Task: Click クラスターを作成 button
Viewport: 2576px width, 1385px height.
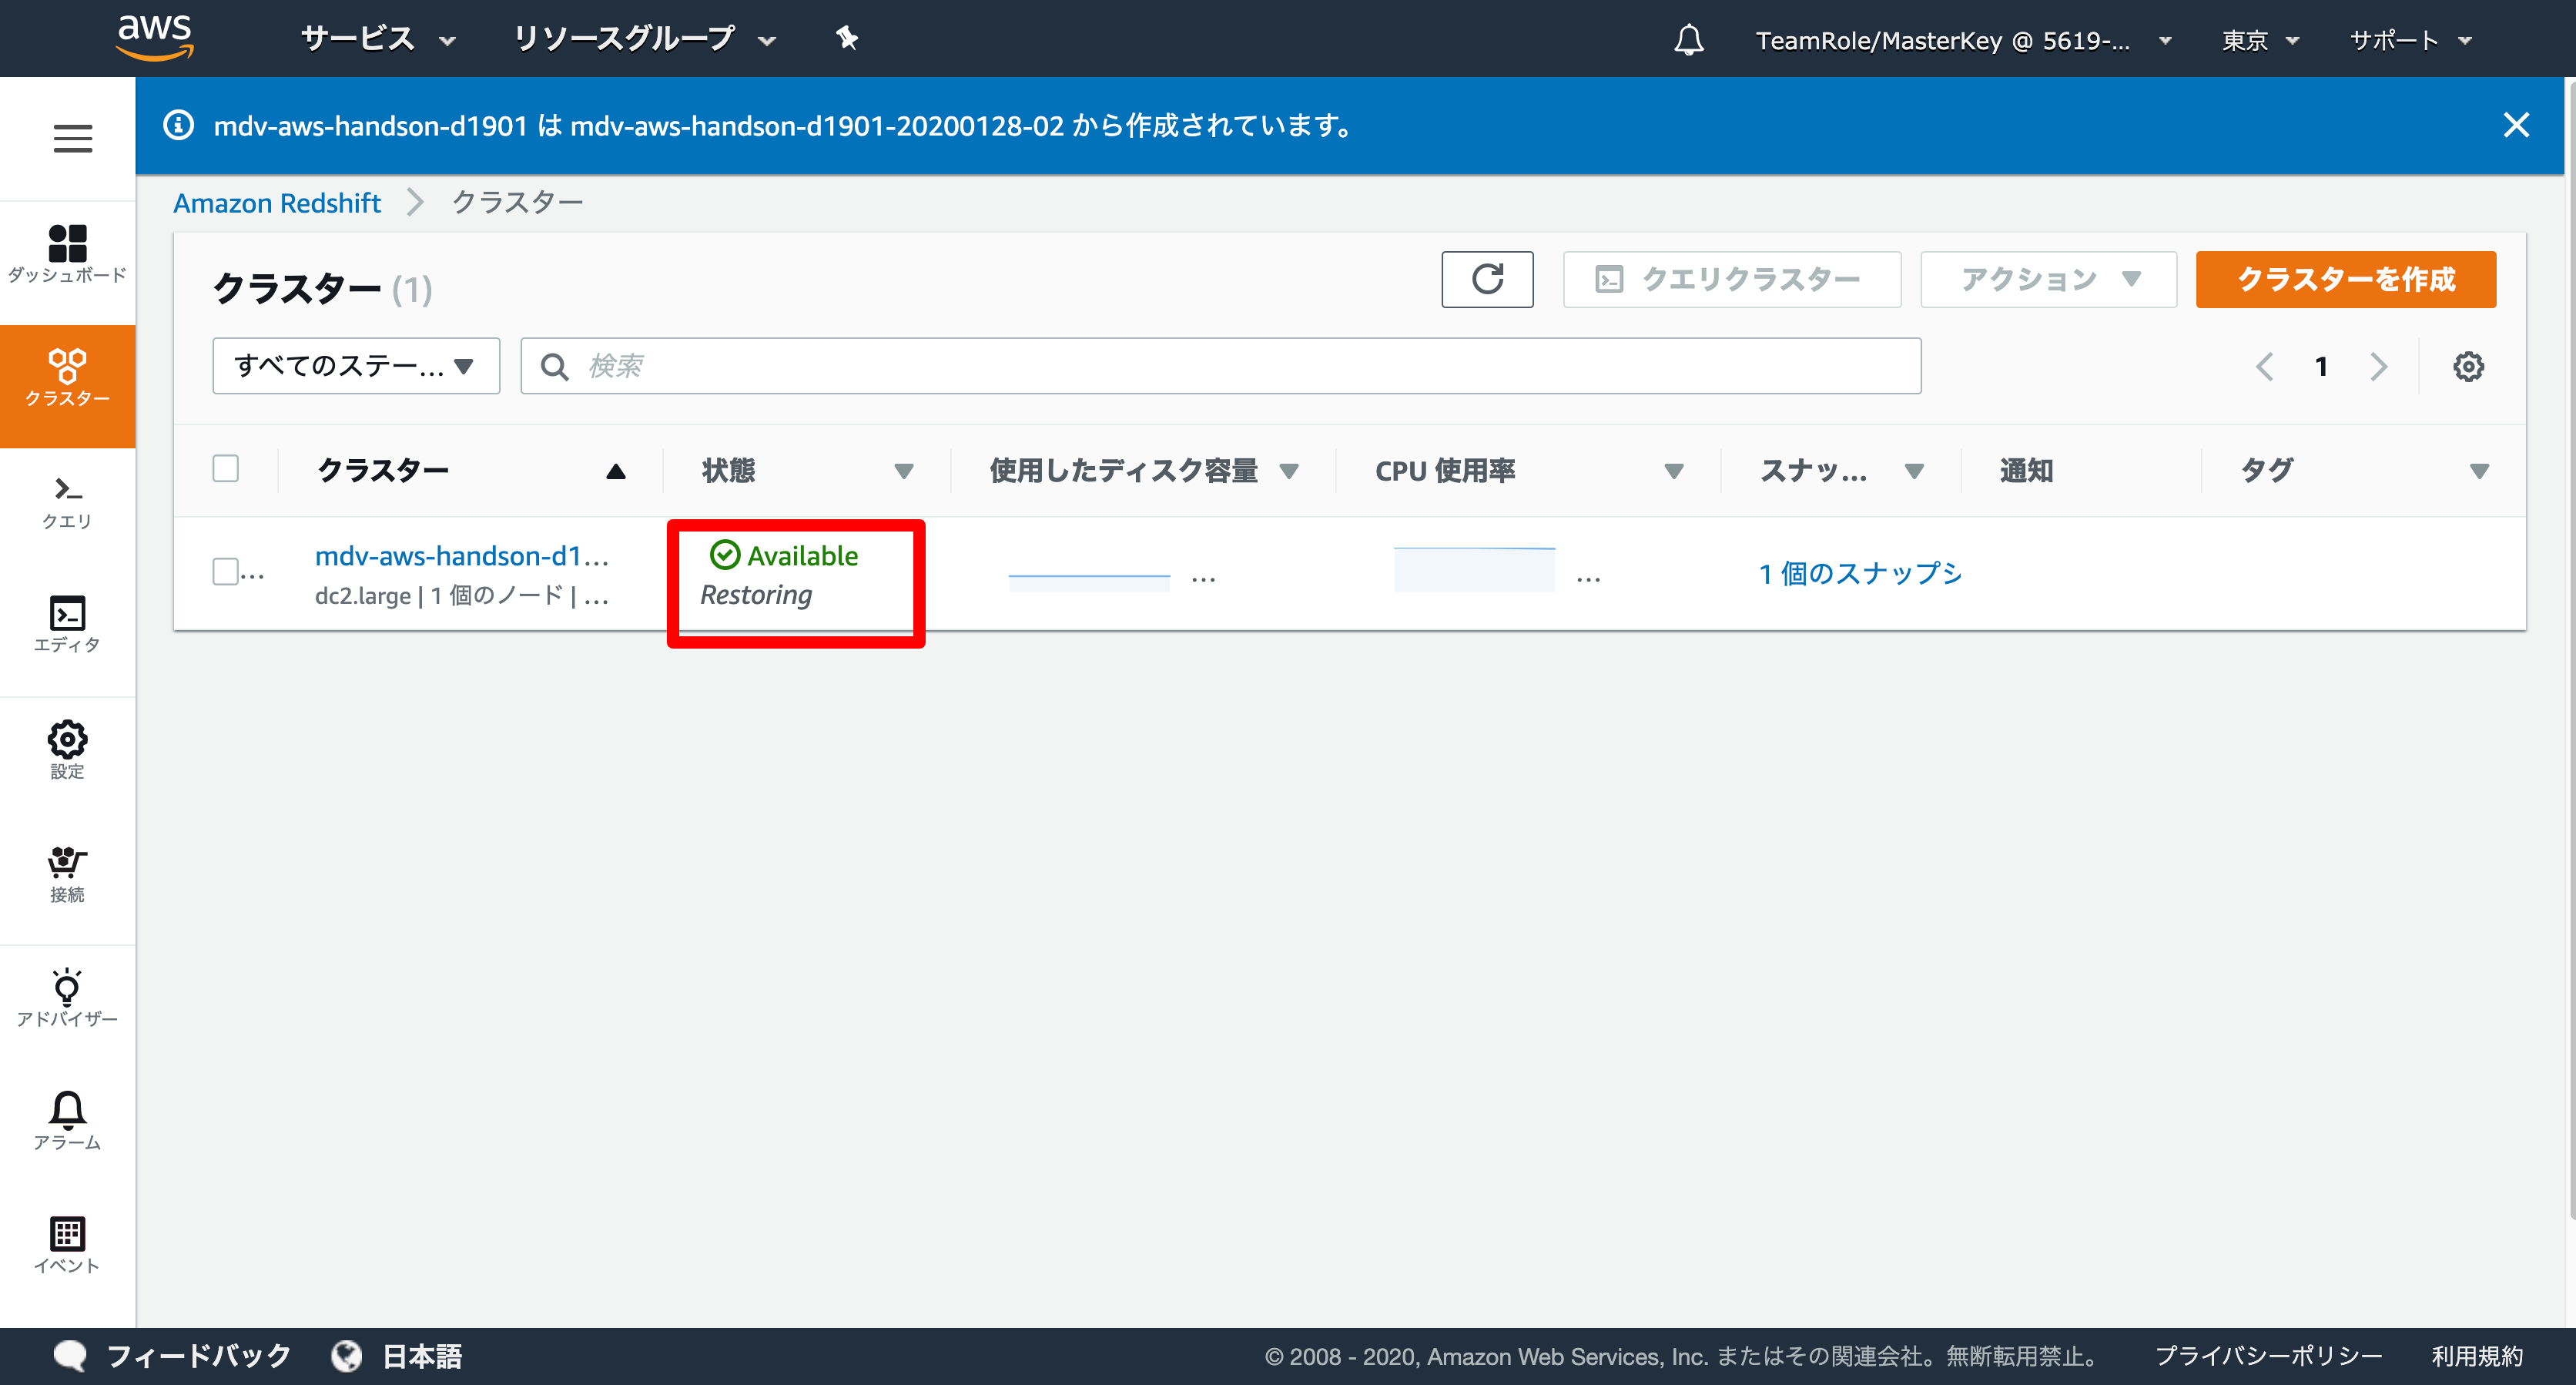Action: coord(2345,279)
